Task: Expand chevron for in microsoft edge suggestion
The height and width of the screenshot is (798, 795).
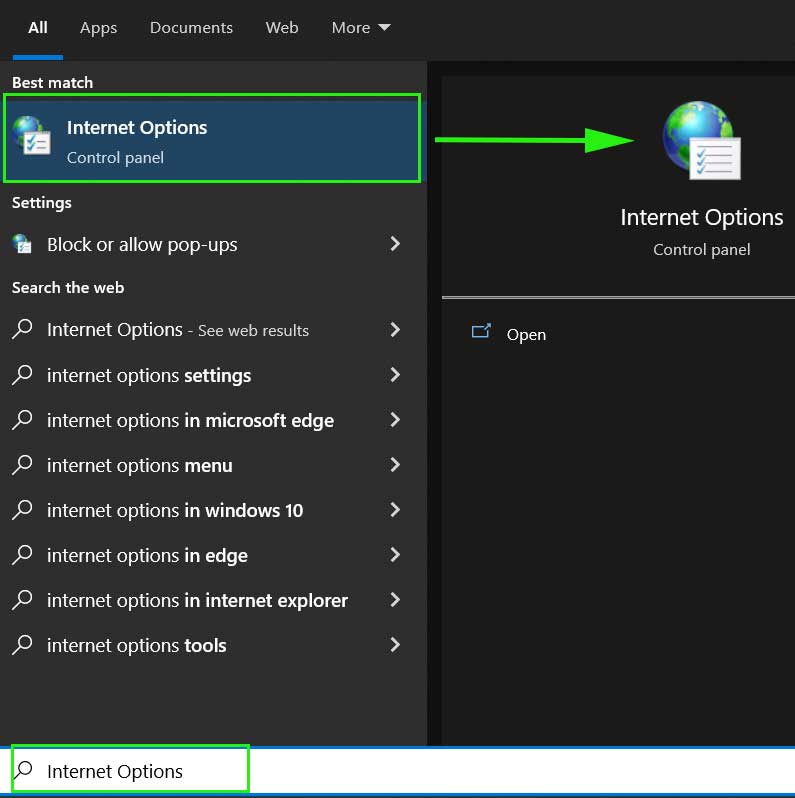Action: pyautogui.click(x=394, y=420)
